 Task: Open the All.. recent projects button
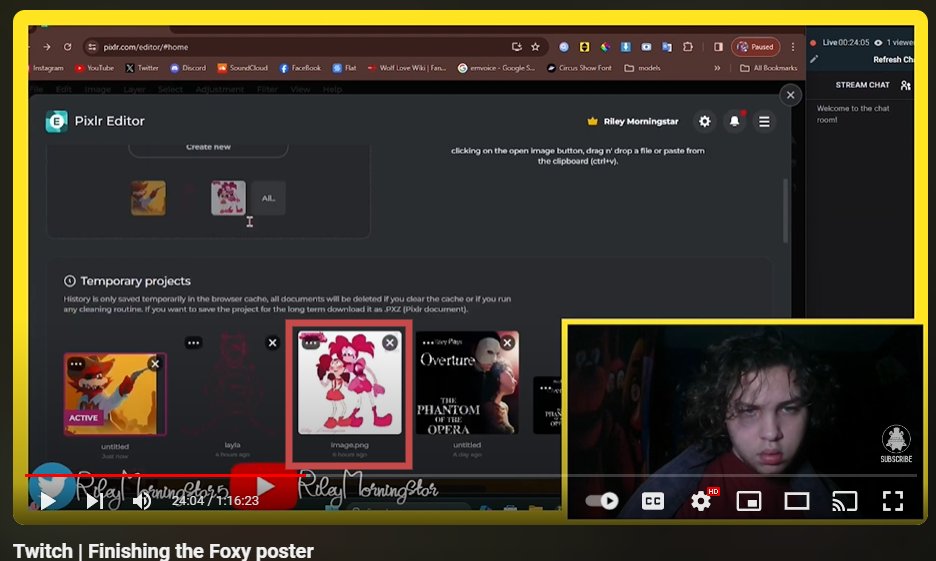(x=268, y=198)
